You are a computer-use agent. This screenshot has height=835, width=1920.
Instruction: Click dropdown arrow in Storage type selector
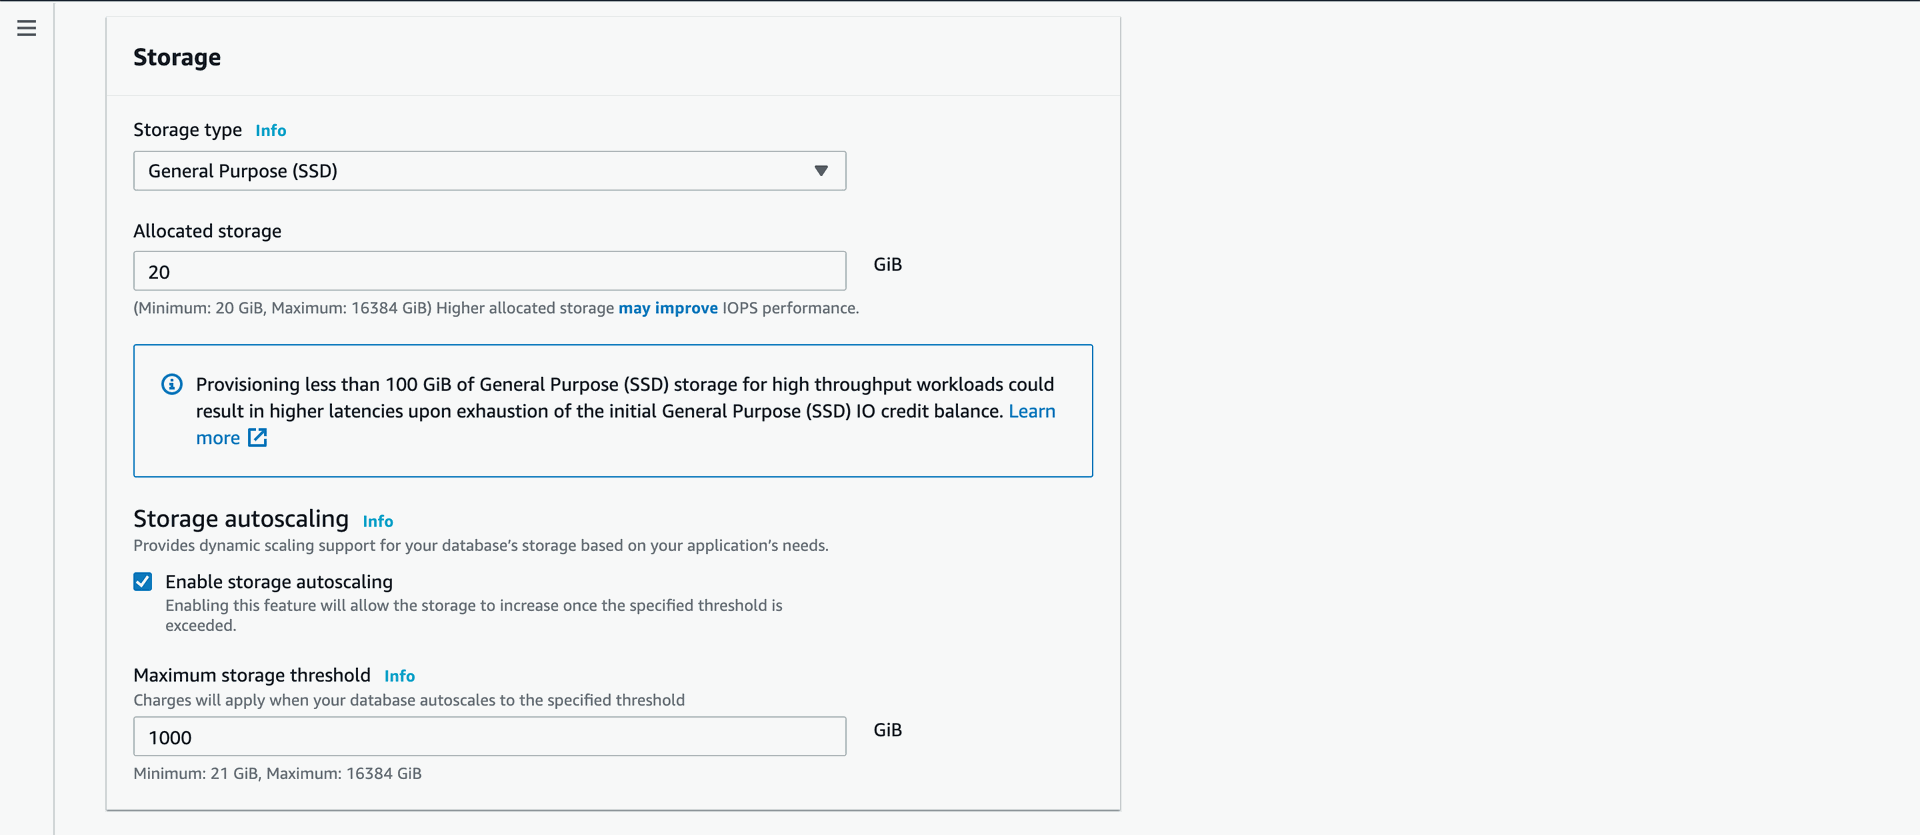coord(821,171)
